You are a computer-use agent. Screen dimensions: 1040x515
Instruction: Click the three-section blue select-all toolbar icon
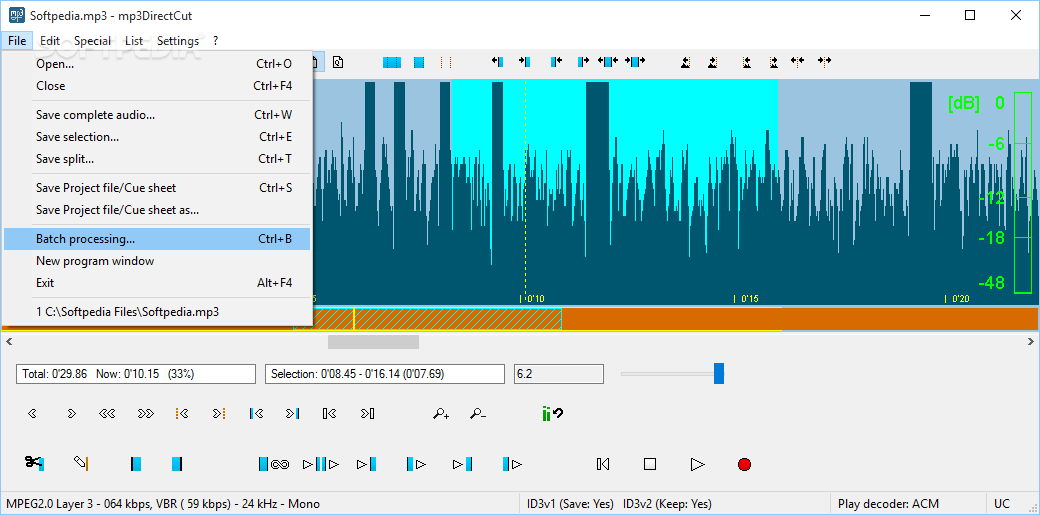(x=392, y=62)
